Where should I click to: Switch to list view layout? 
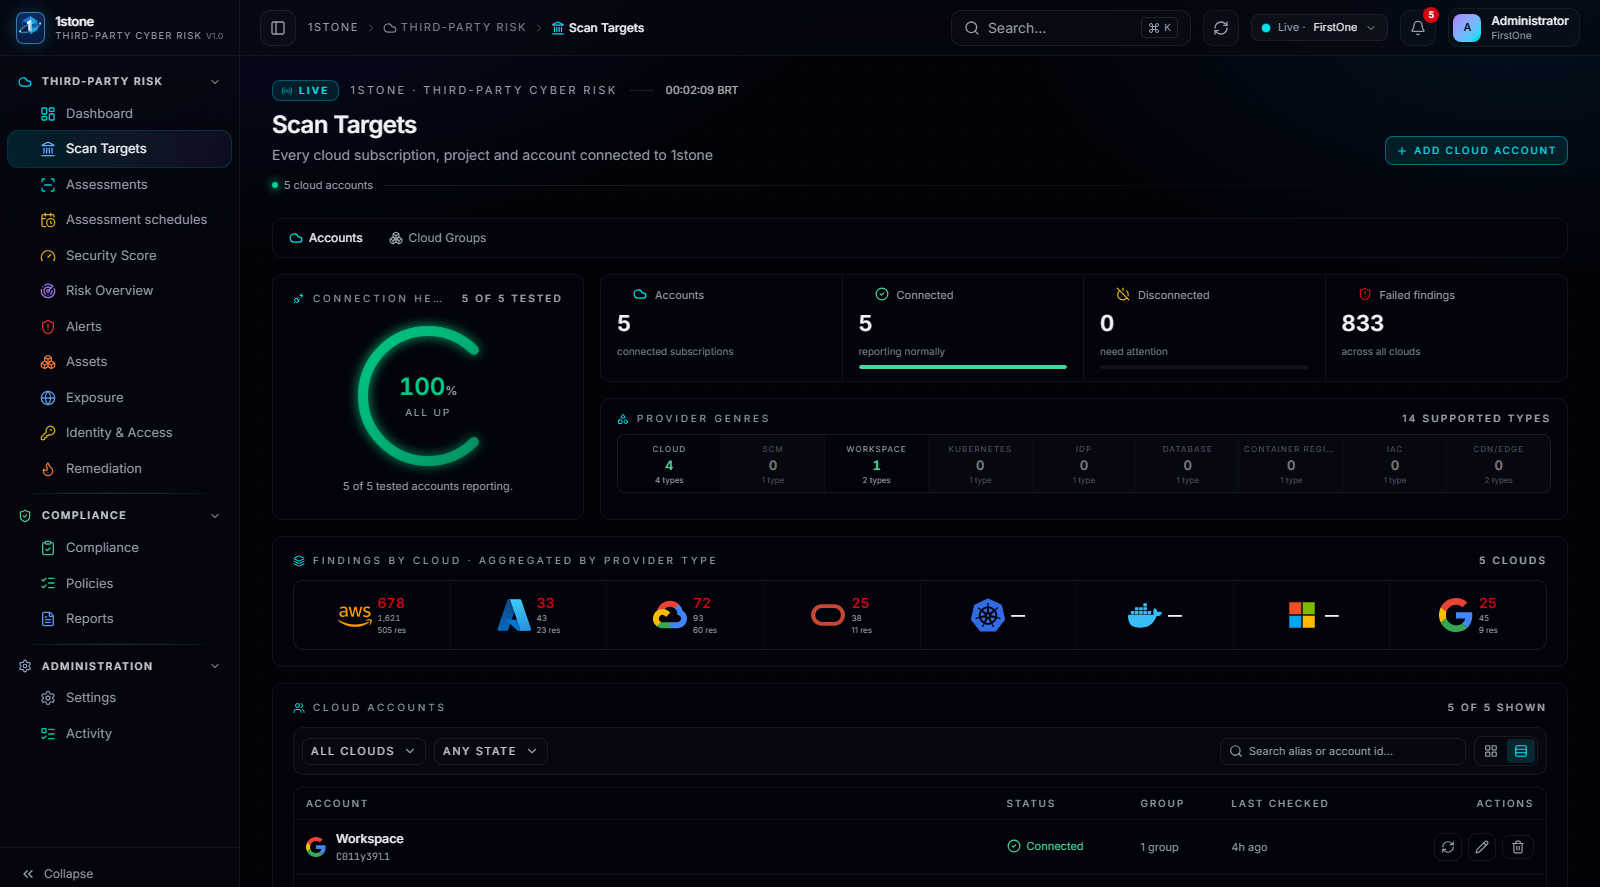pyautogui.click(x=1521, y=751)
